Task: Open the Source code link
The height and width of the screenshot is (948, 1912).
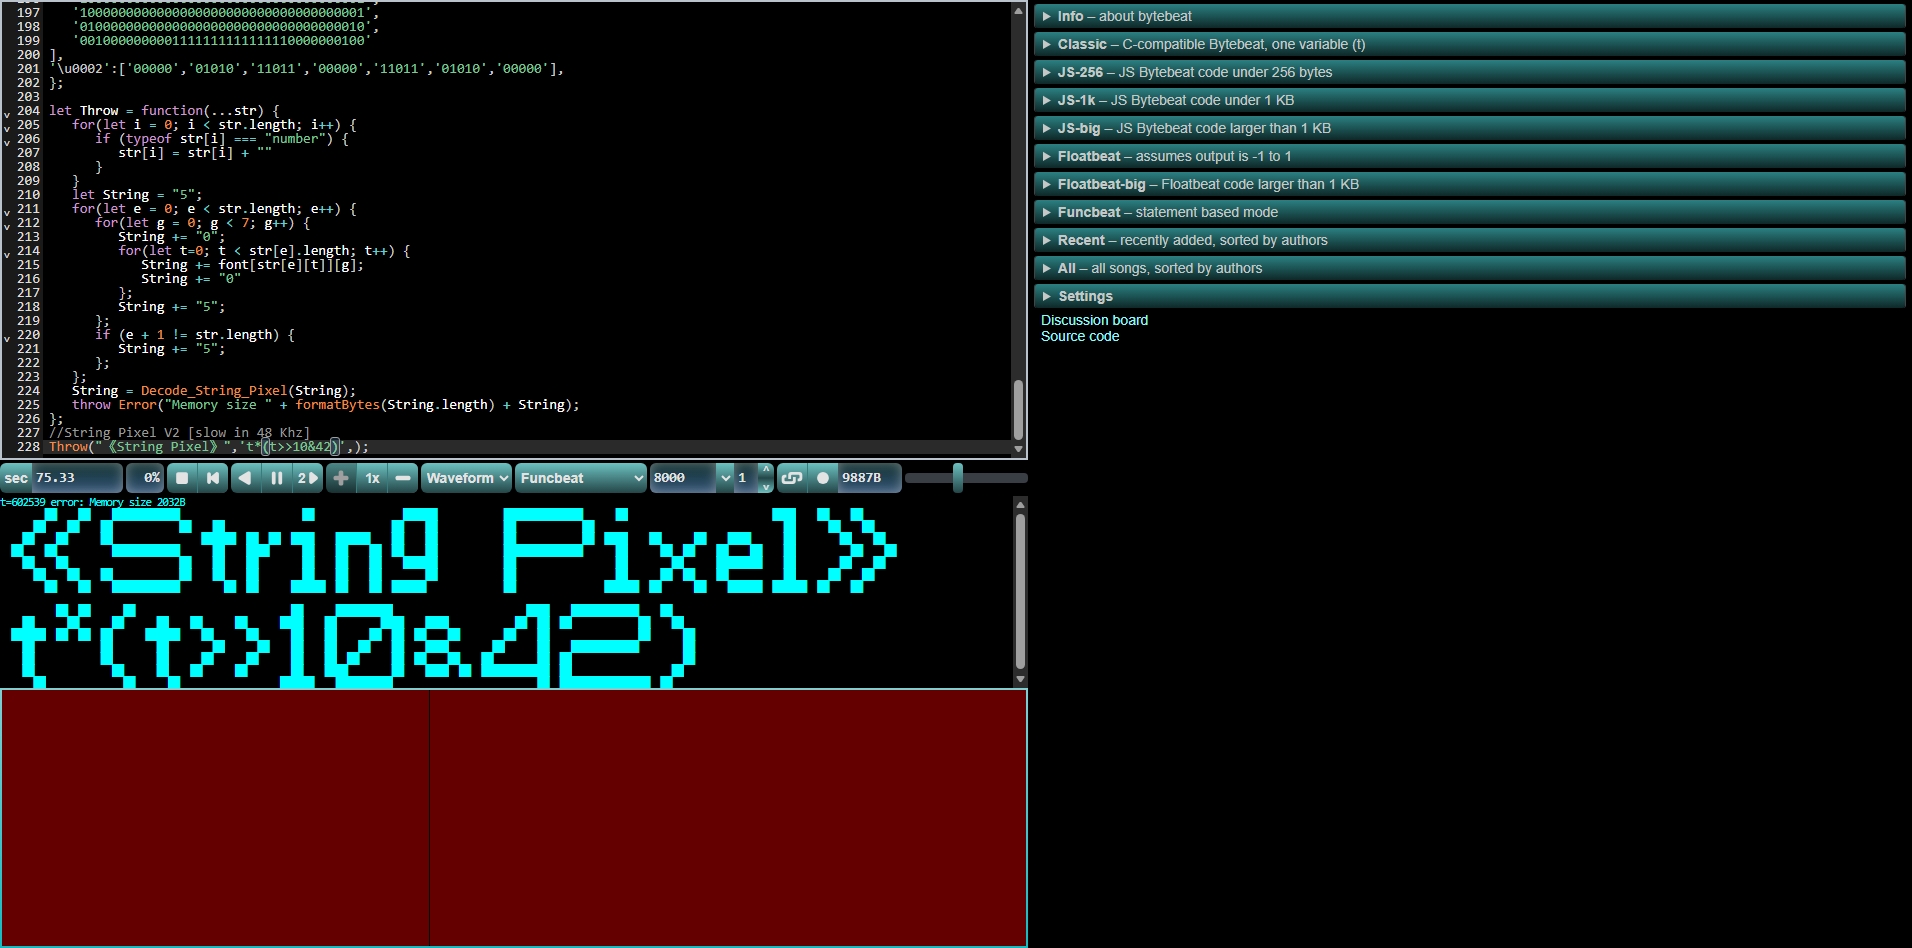Action: point(1080,336)
